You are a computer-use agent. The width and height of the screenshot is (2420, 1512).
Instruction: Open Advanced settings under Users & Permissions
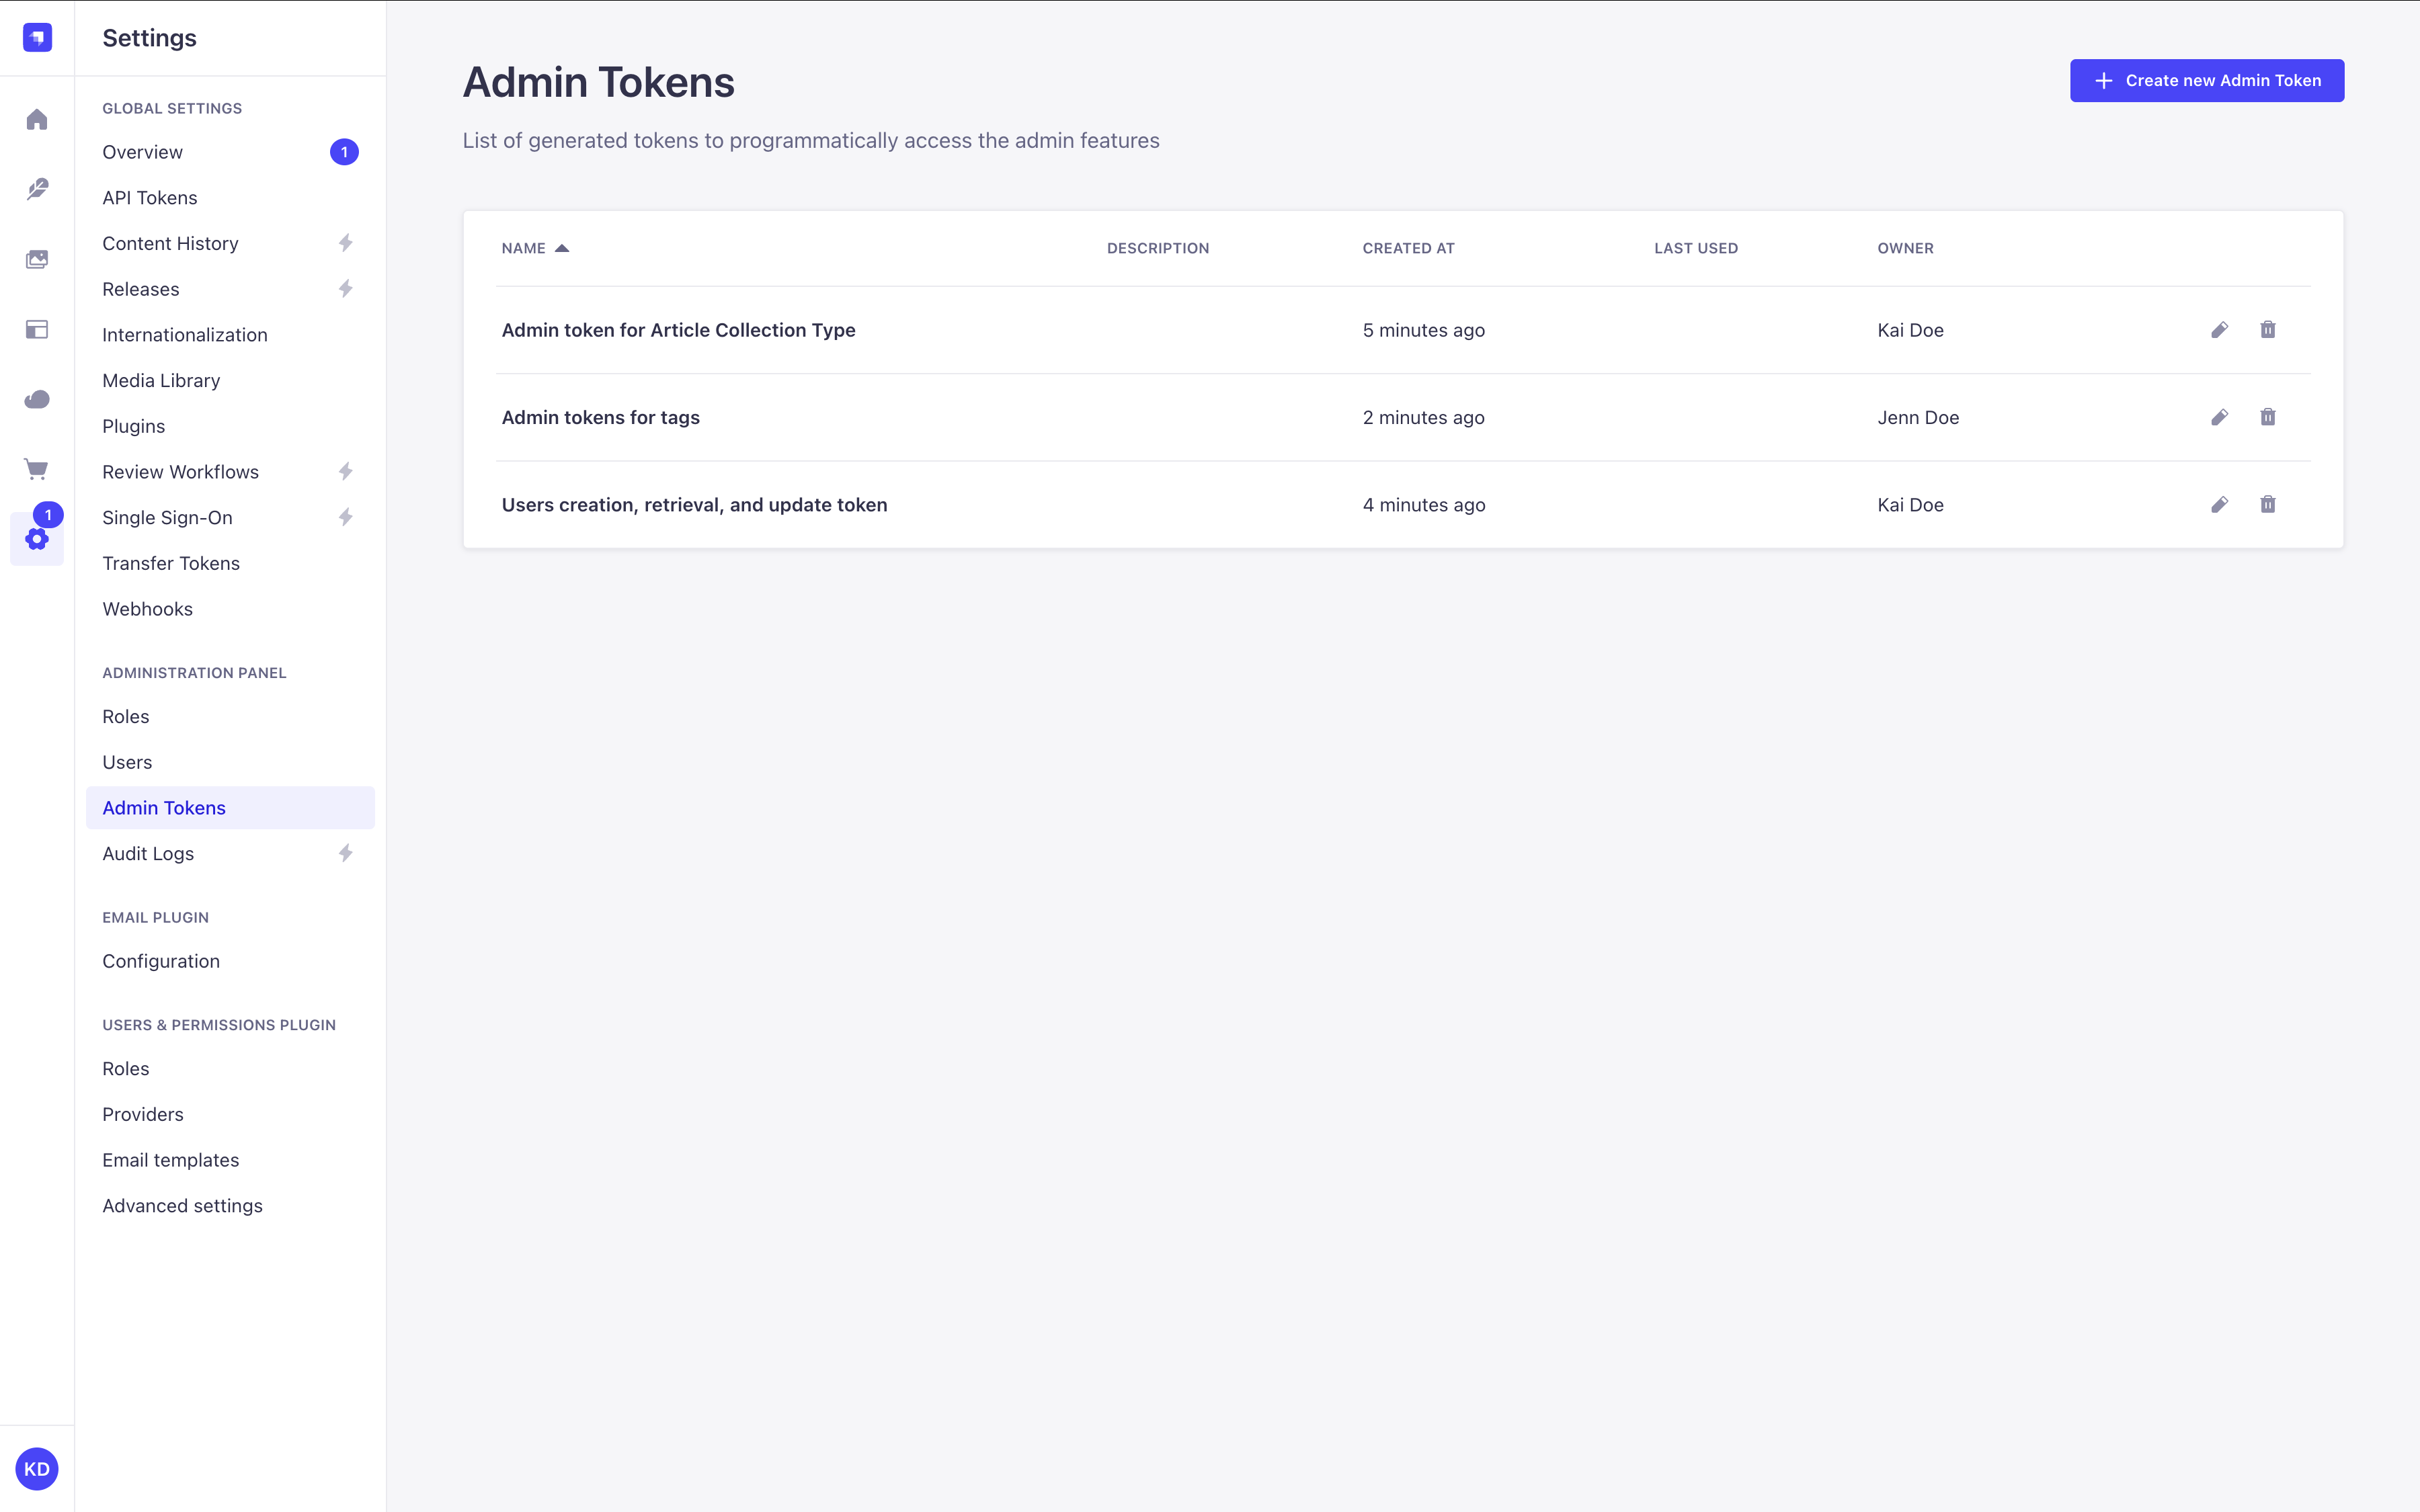pos(182,1205)
